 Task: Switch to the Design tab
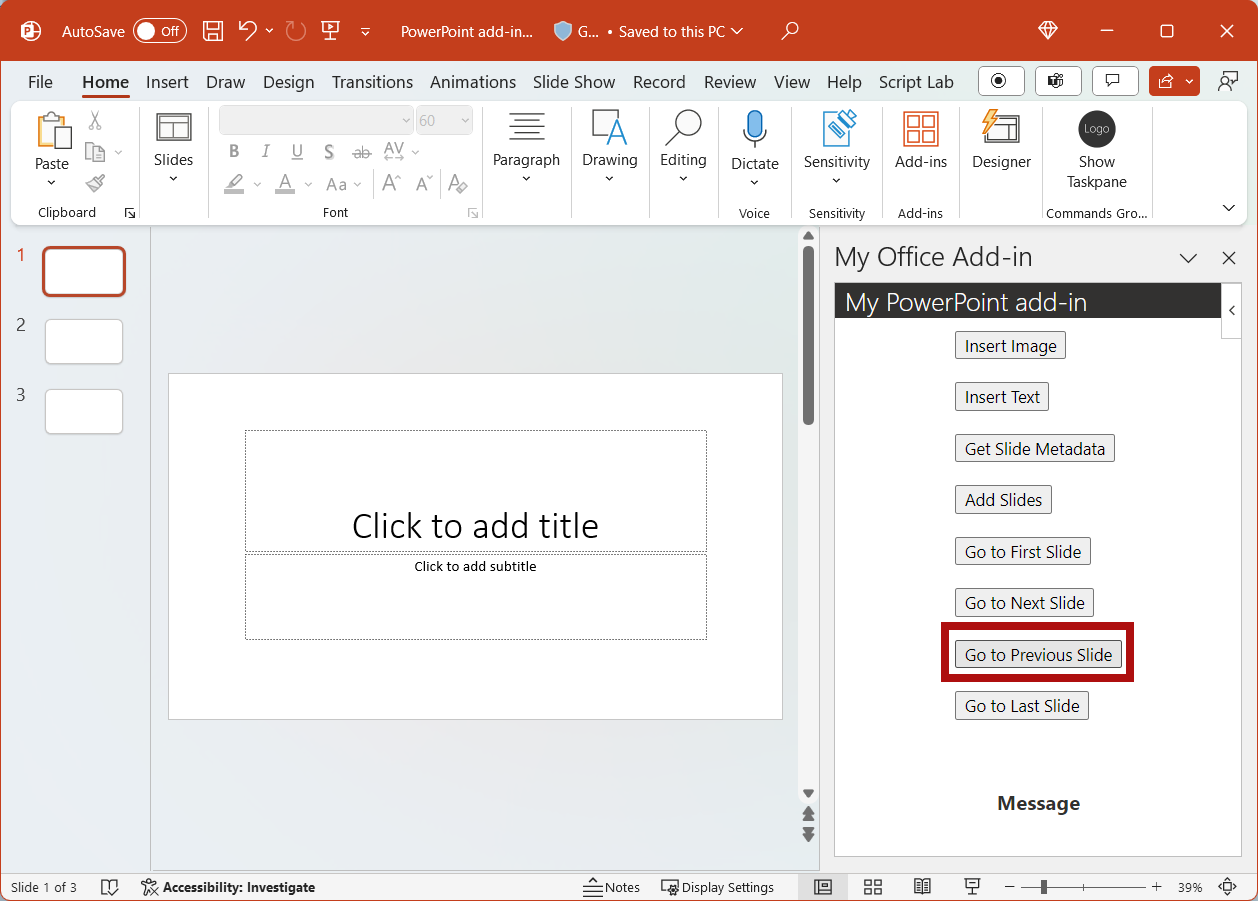(x=289, y=82)
